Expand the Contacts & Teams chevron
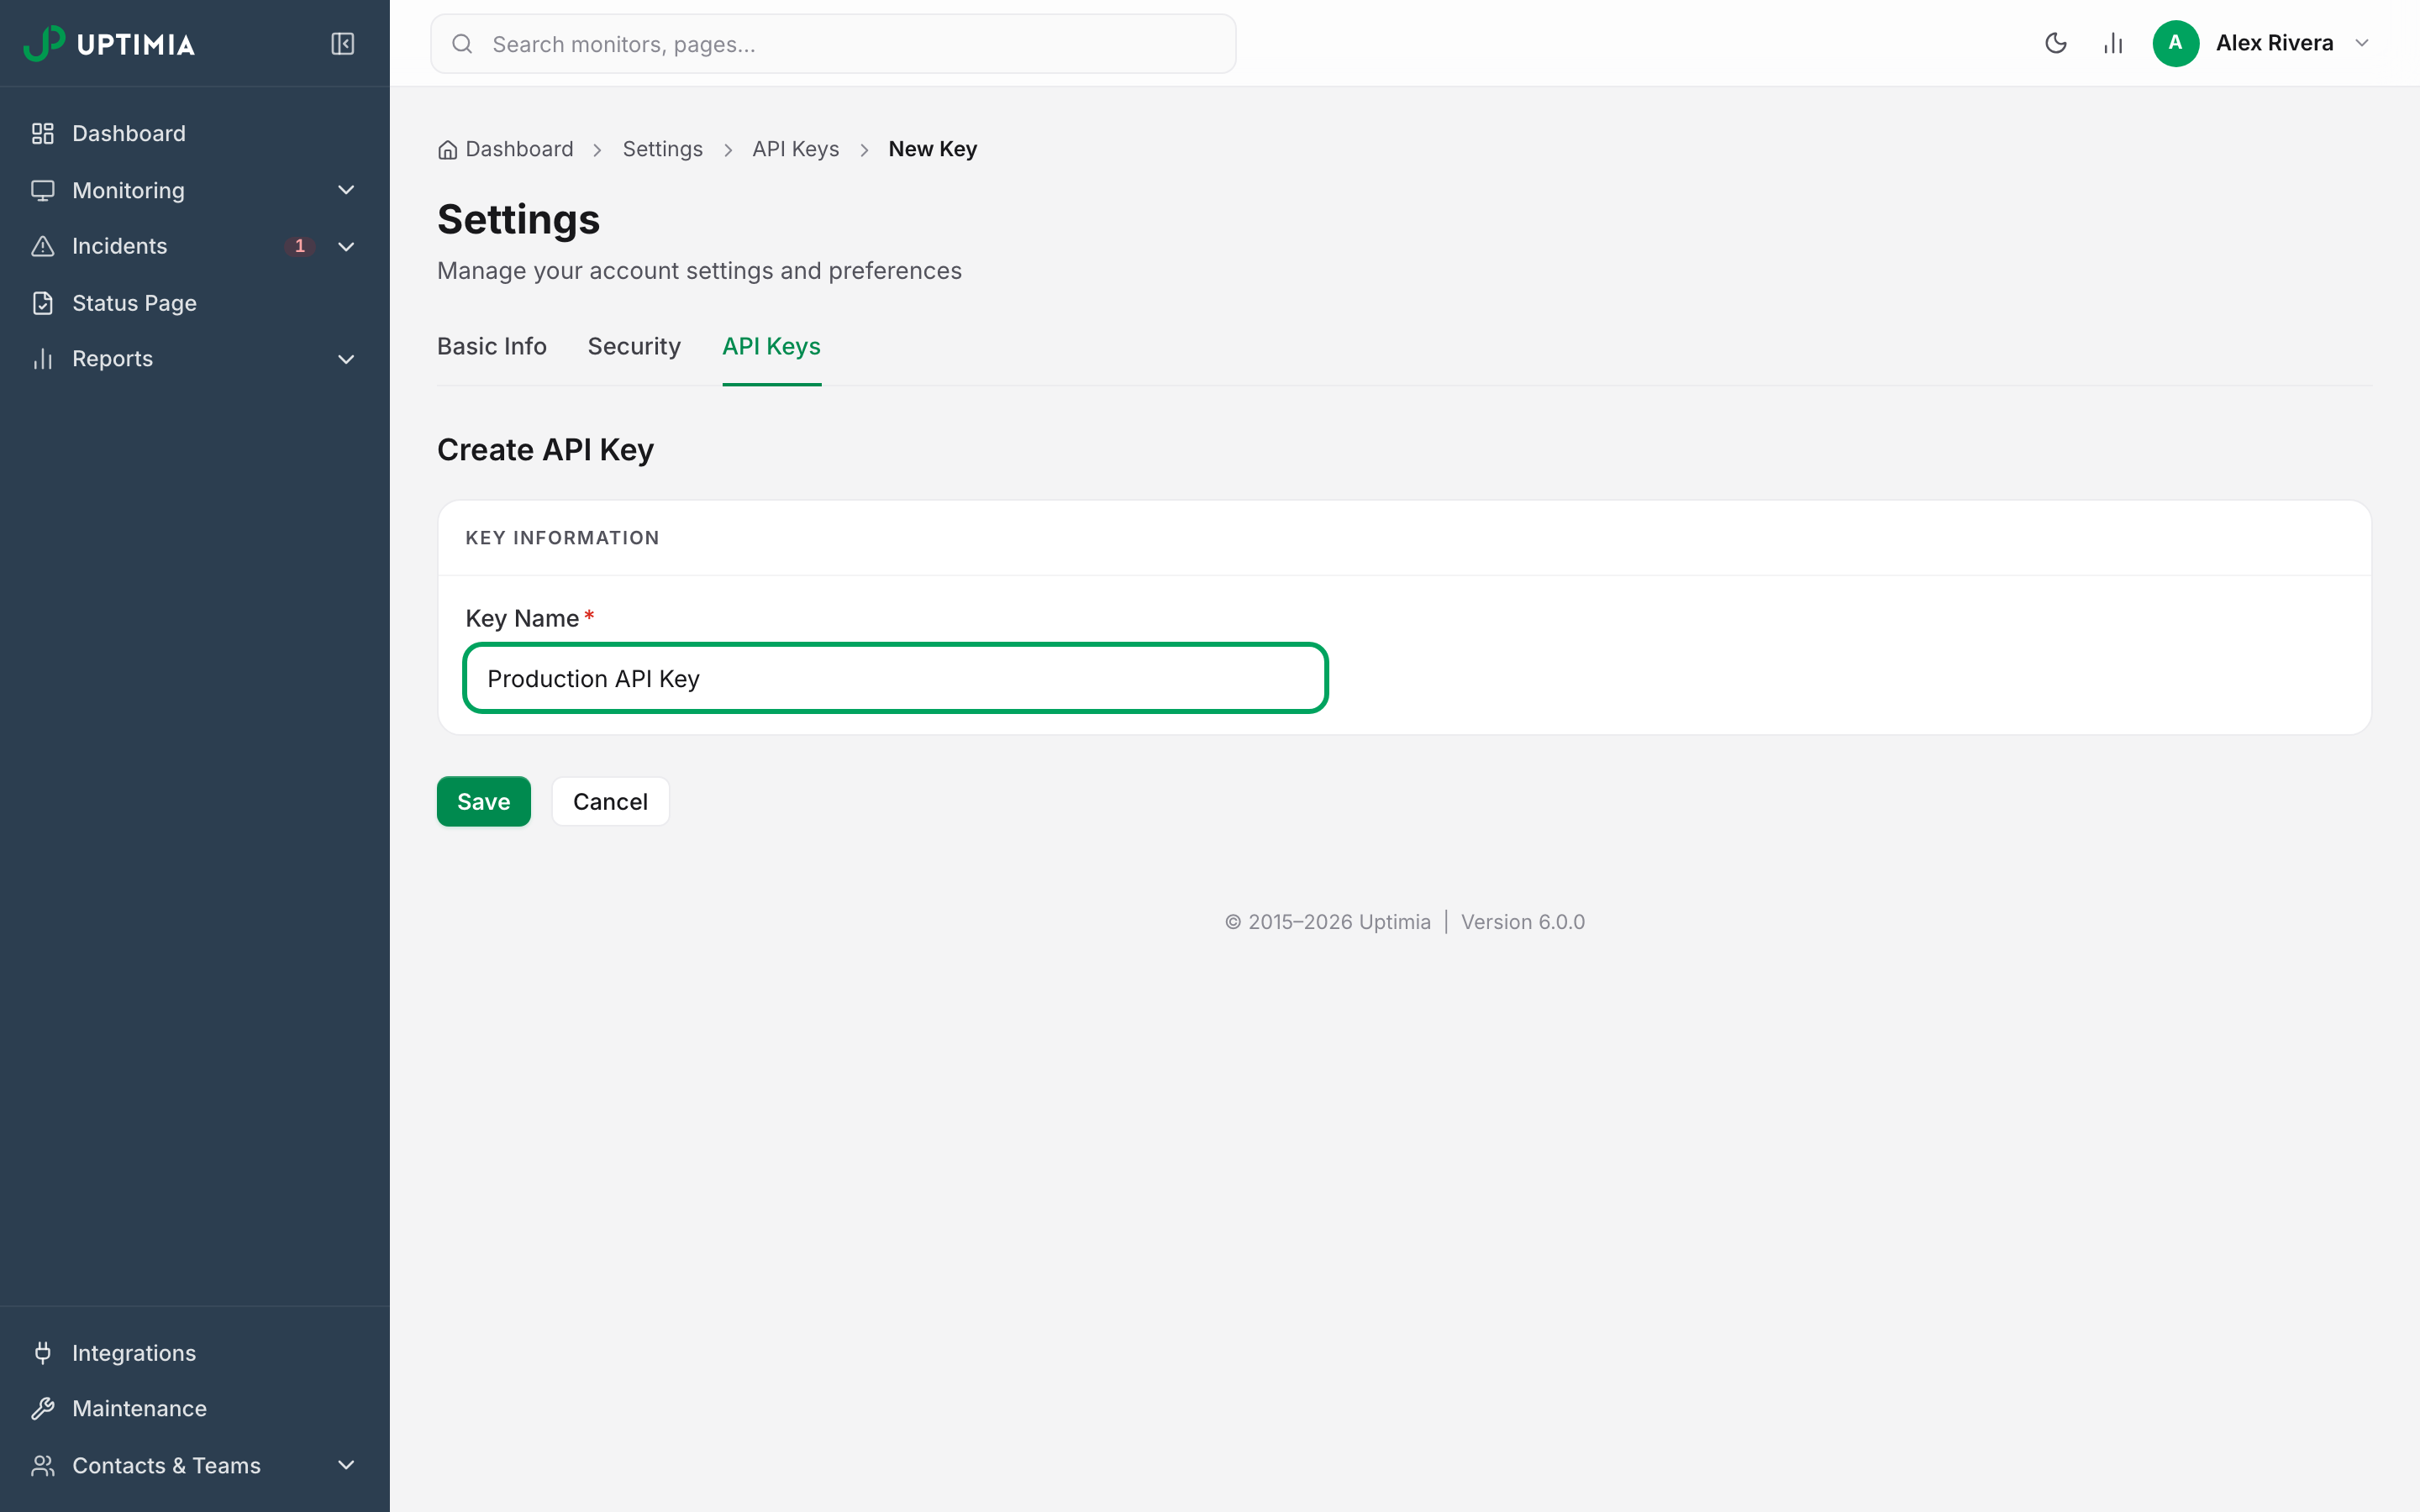Image resolution: width=2420 pixels, height=1512 pixels. [x=346, y=1466]
